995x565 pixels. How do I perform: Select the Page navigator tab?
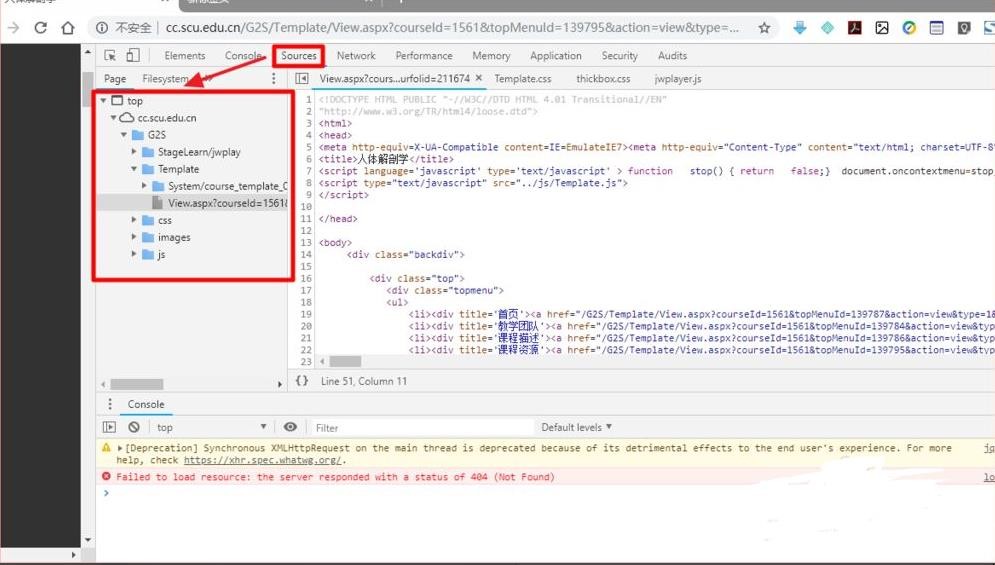click(x=115, y=79)
